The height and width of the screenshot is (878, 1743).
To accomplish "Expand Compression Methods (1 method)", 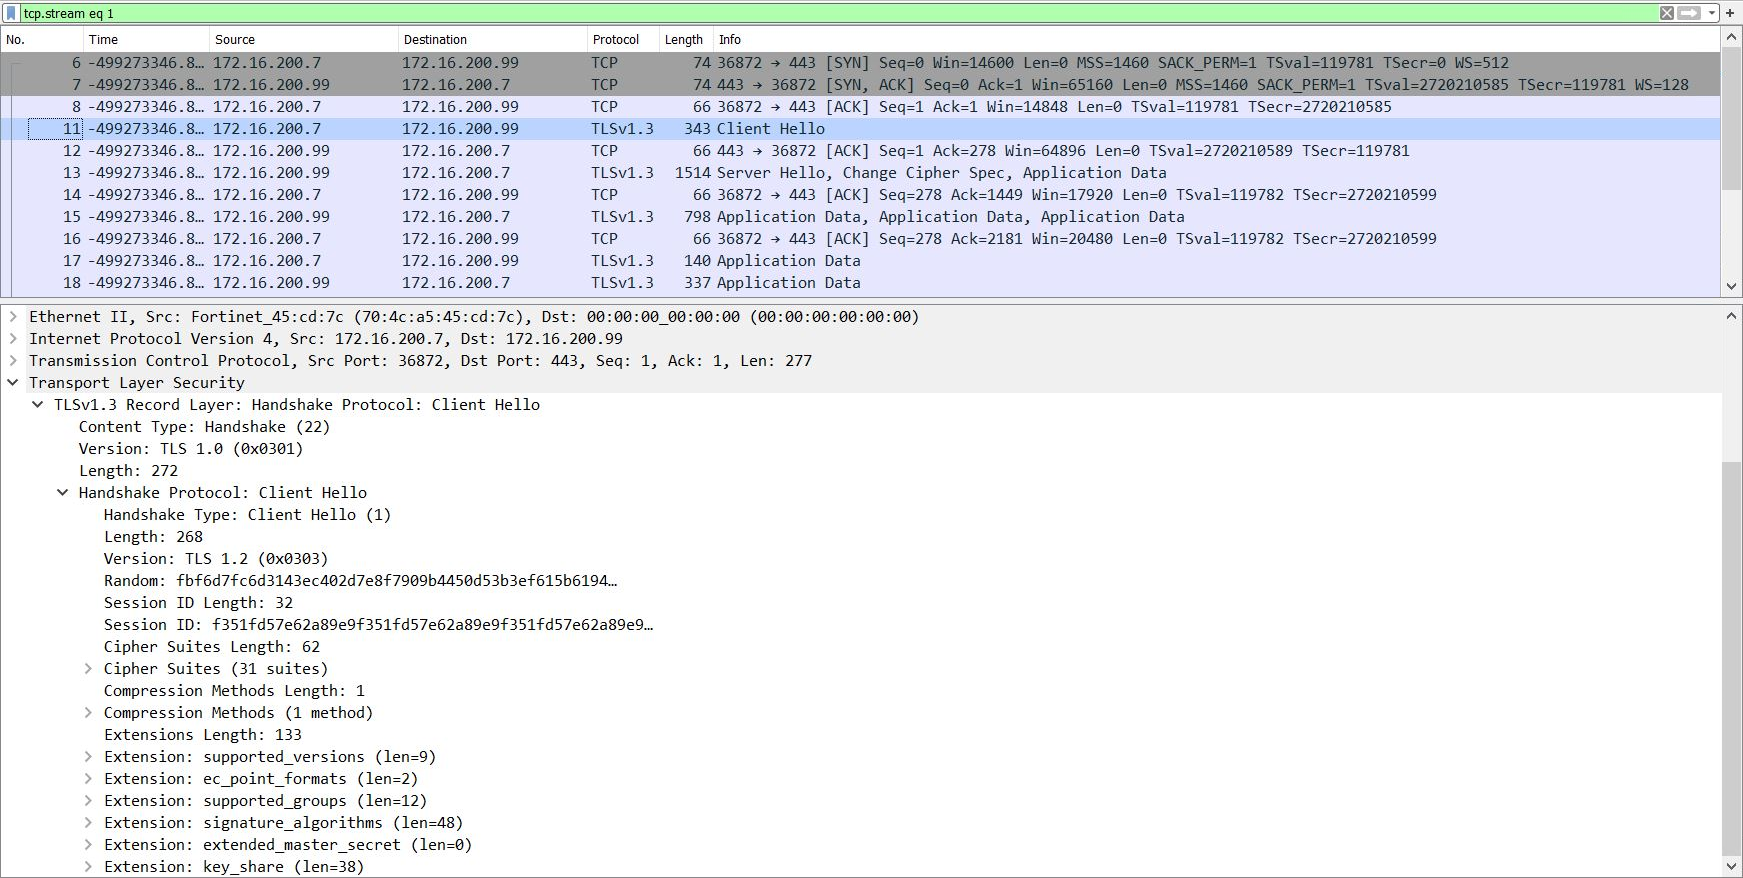I will [88, 713].
